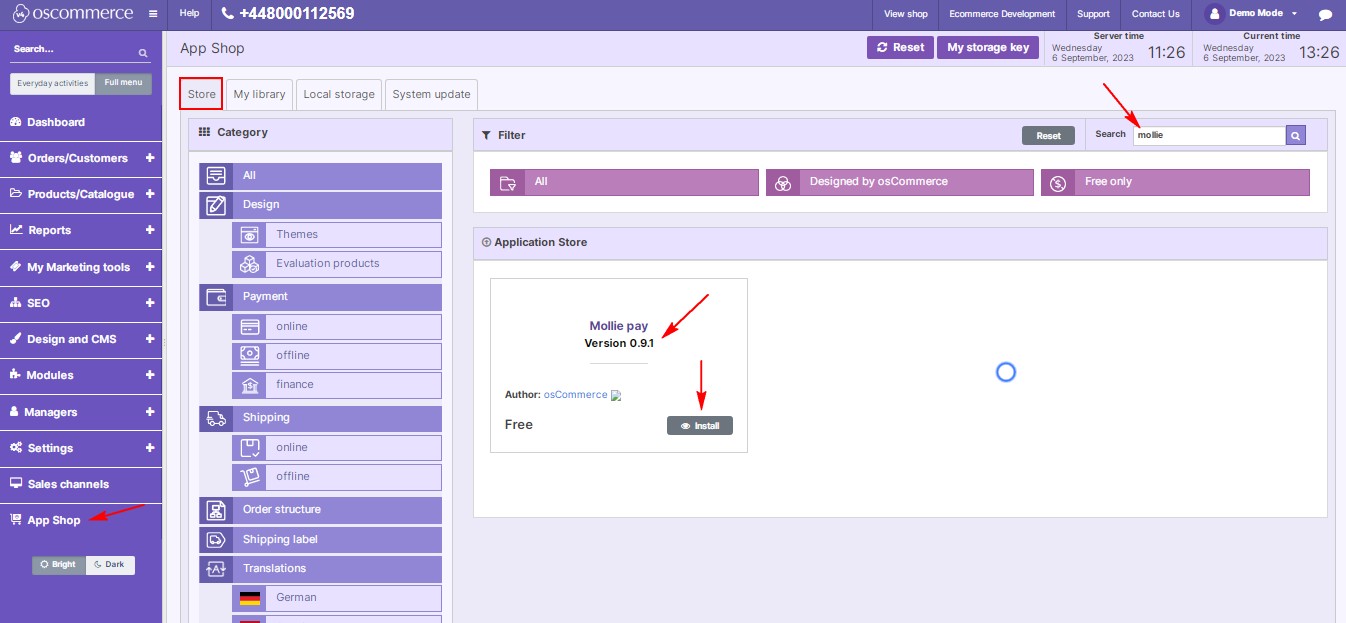Screen dimensions: 1346x623
Task: Open the Local storage tab
Action: click(x=339, y=94)
